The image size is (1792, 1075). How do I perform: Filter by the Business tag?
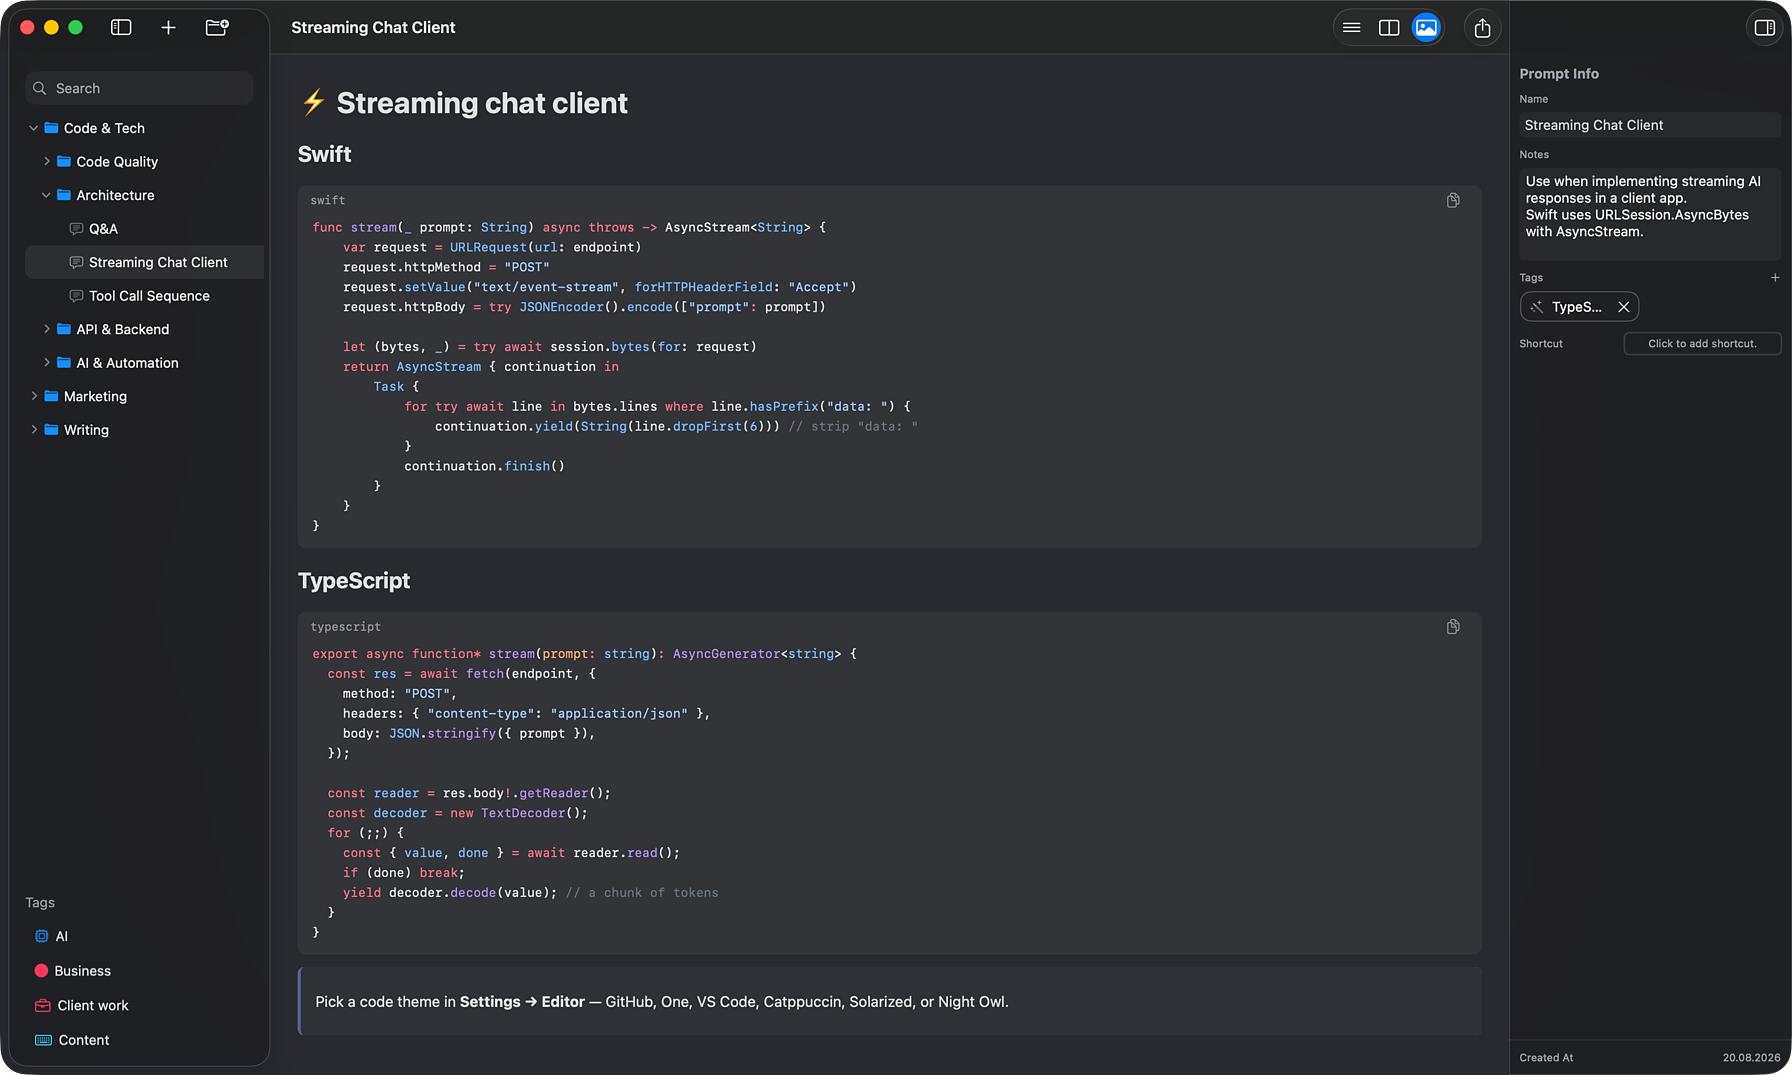click(73, 971)
